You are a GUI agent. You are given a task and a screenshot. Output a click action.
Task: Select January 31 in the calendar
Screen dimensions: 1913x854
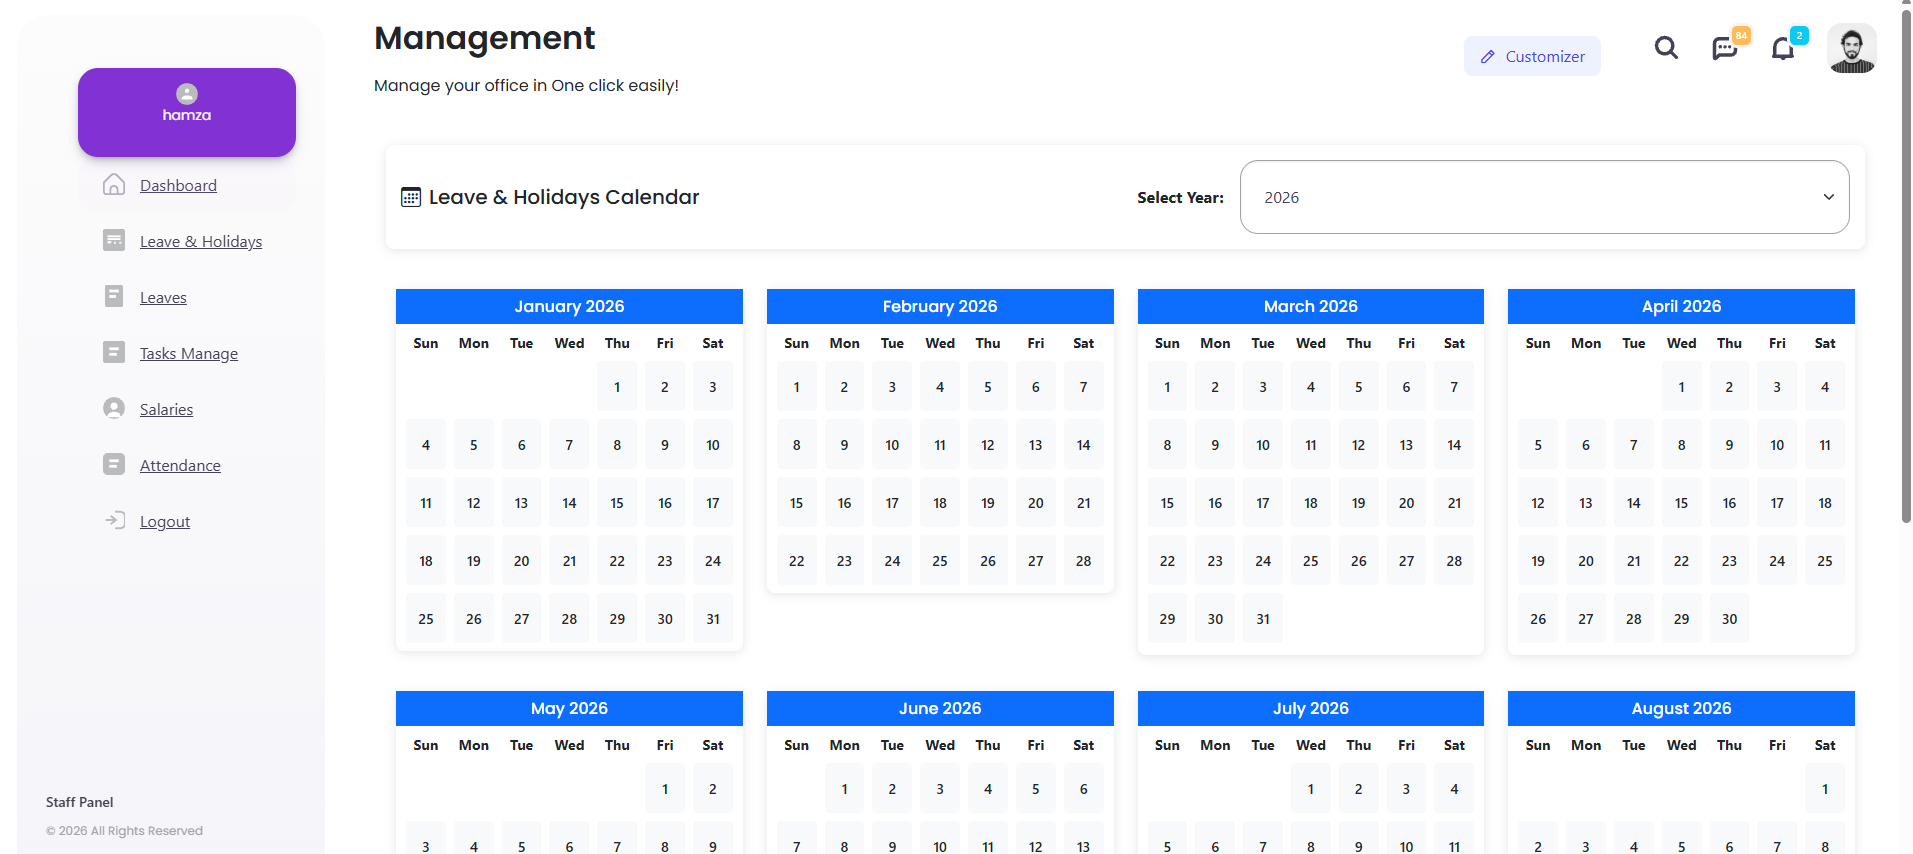[x=713, y=619]
